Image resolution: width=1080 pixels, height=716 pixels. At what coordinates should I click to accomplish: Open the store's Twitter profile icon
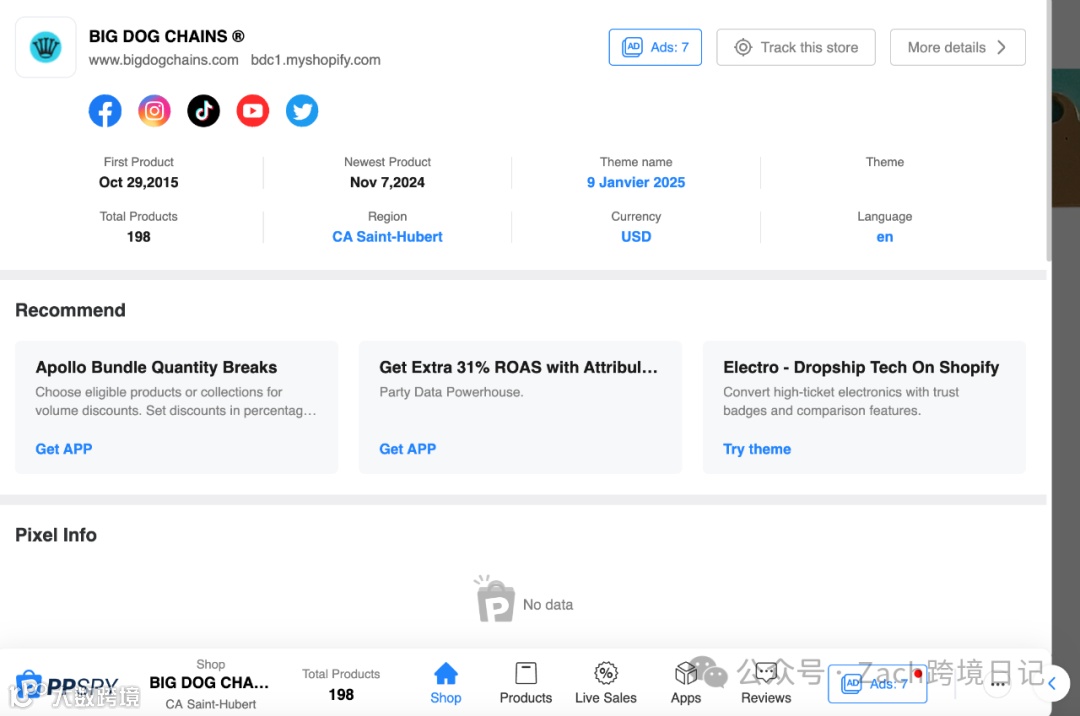[x=302, y=111]
